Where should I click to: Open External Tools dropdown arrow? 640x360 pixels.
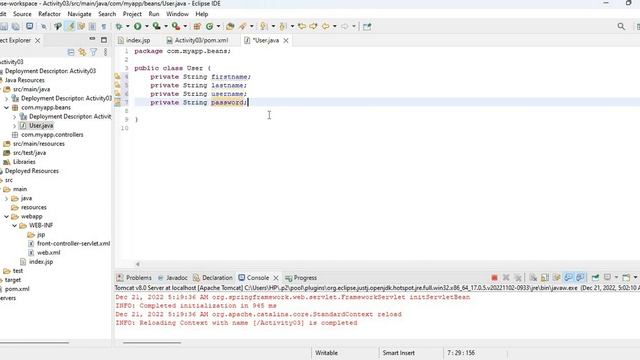[185, 26]
